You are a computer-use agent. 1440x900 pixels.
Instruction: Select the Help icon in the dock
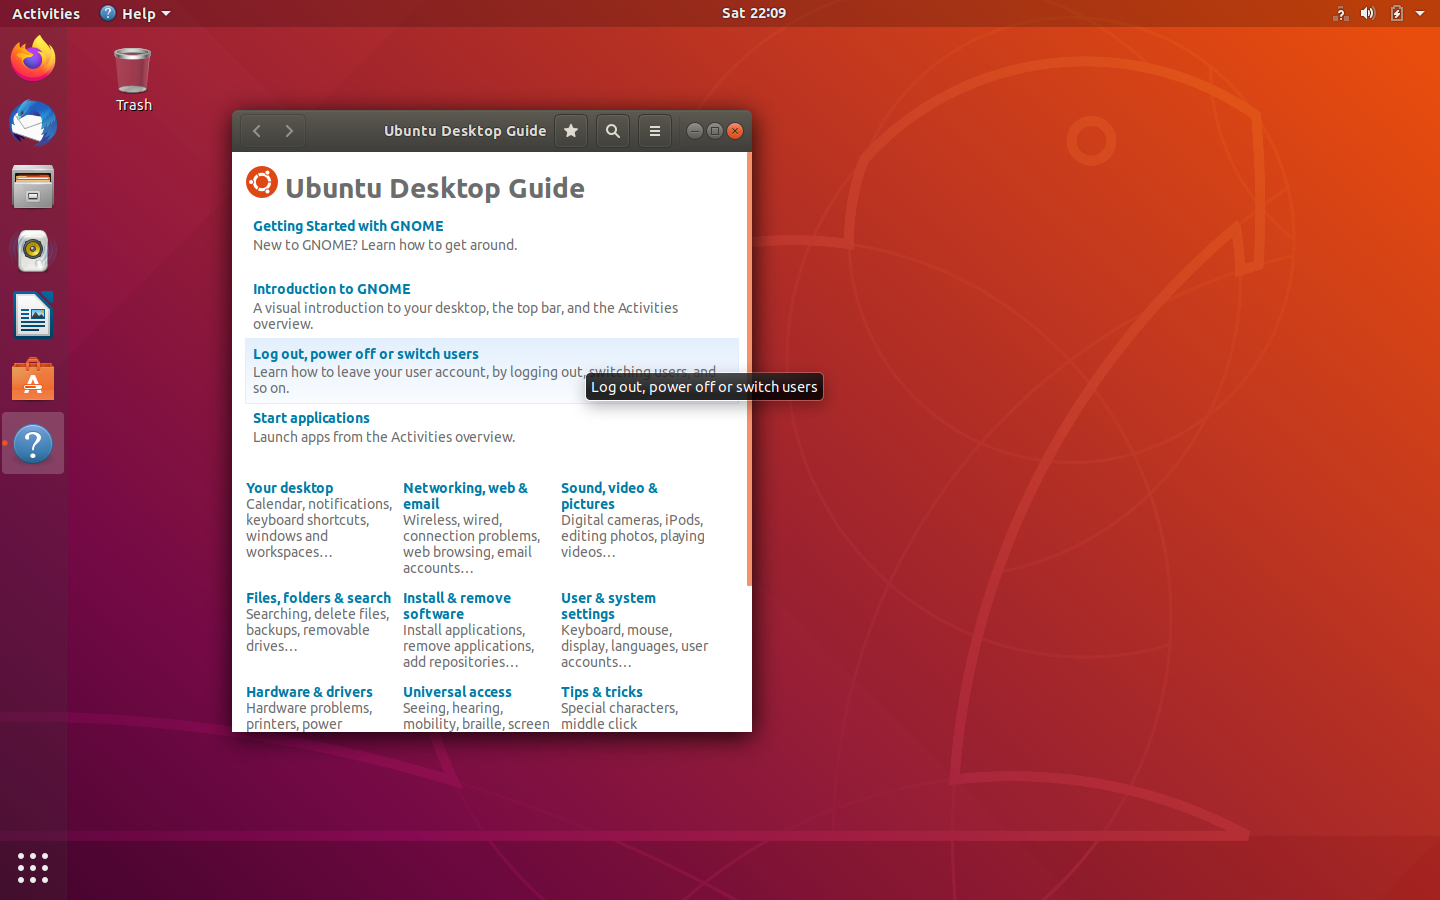coord(33,443)
